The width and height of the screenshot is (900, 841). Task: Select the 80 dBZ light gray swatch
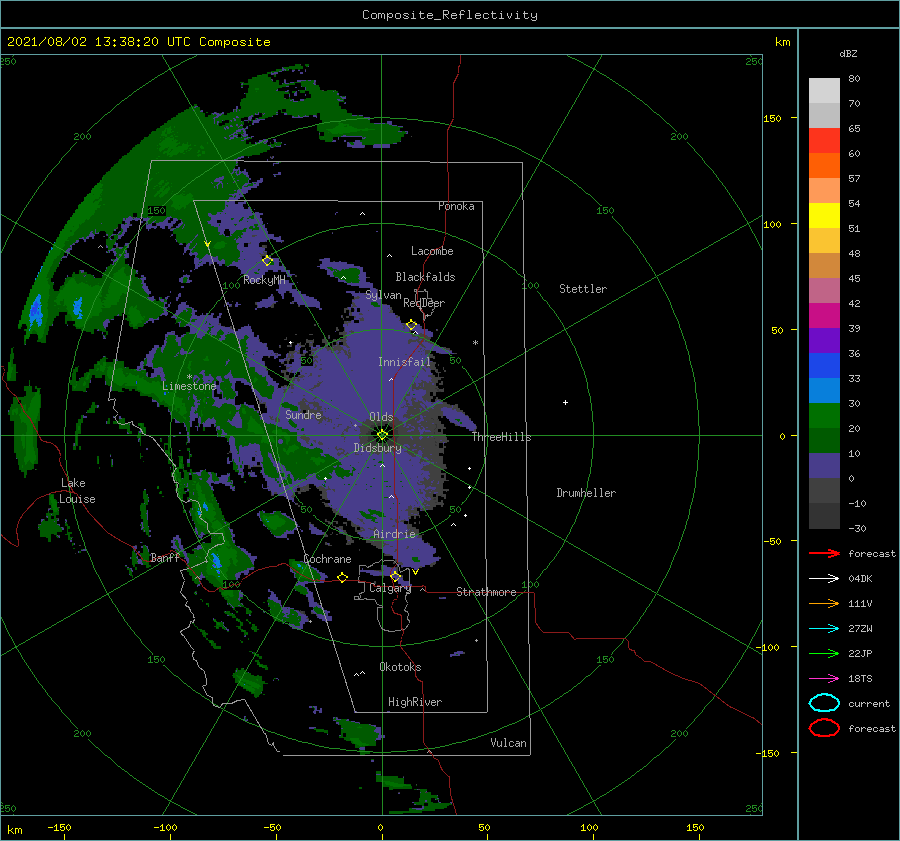pos(824,90)
